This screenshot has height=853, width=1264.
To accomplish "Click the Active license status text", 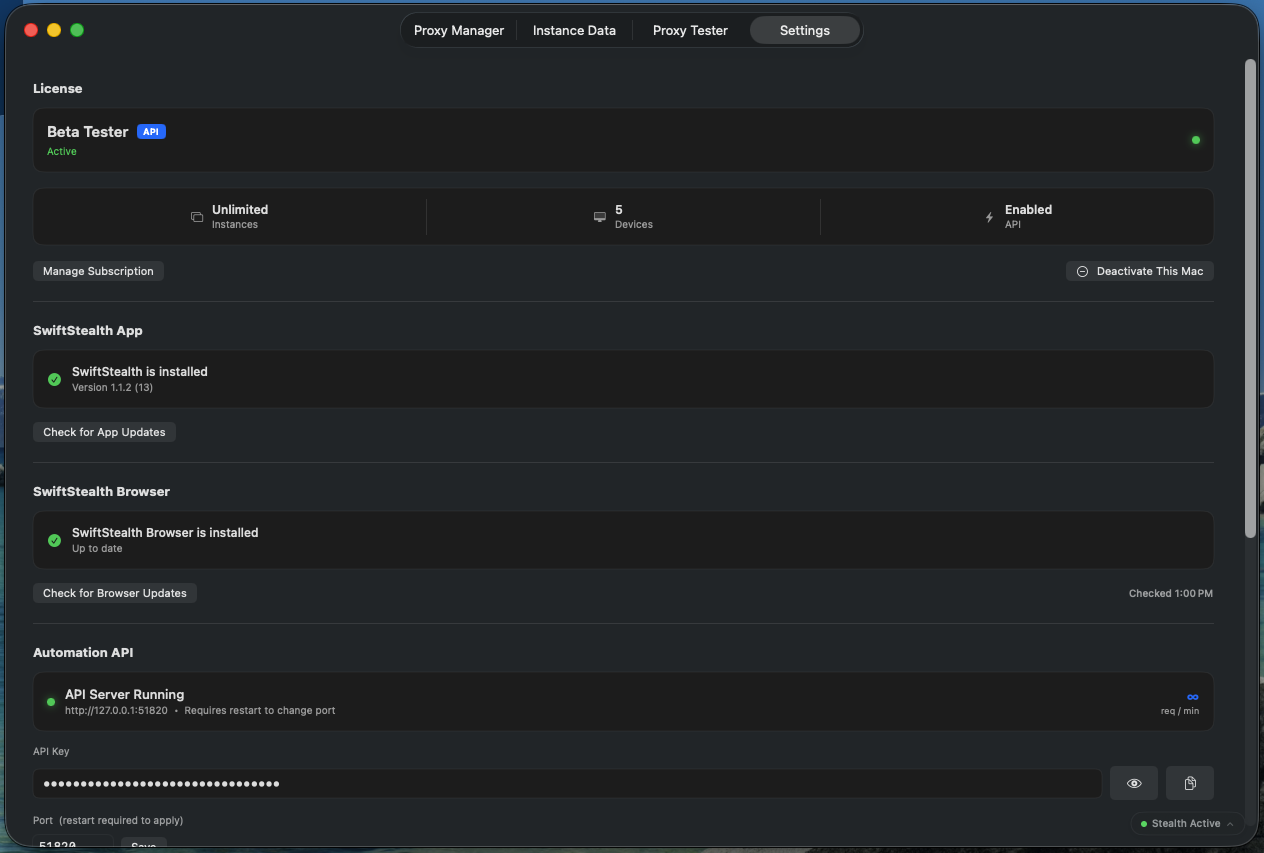I will click(x=62, y=152).
